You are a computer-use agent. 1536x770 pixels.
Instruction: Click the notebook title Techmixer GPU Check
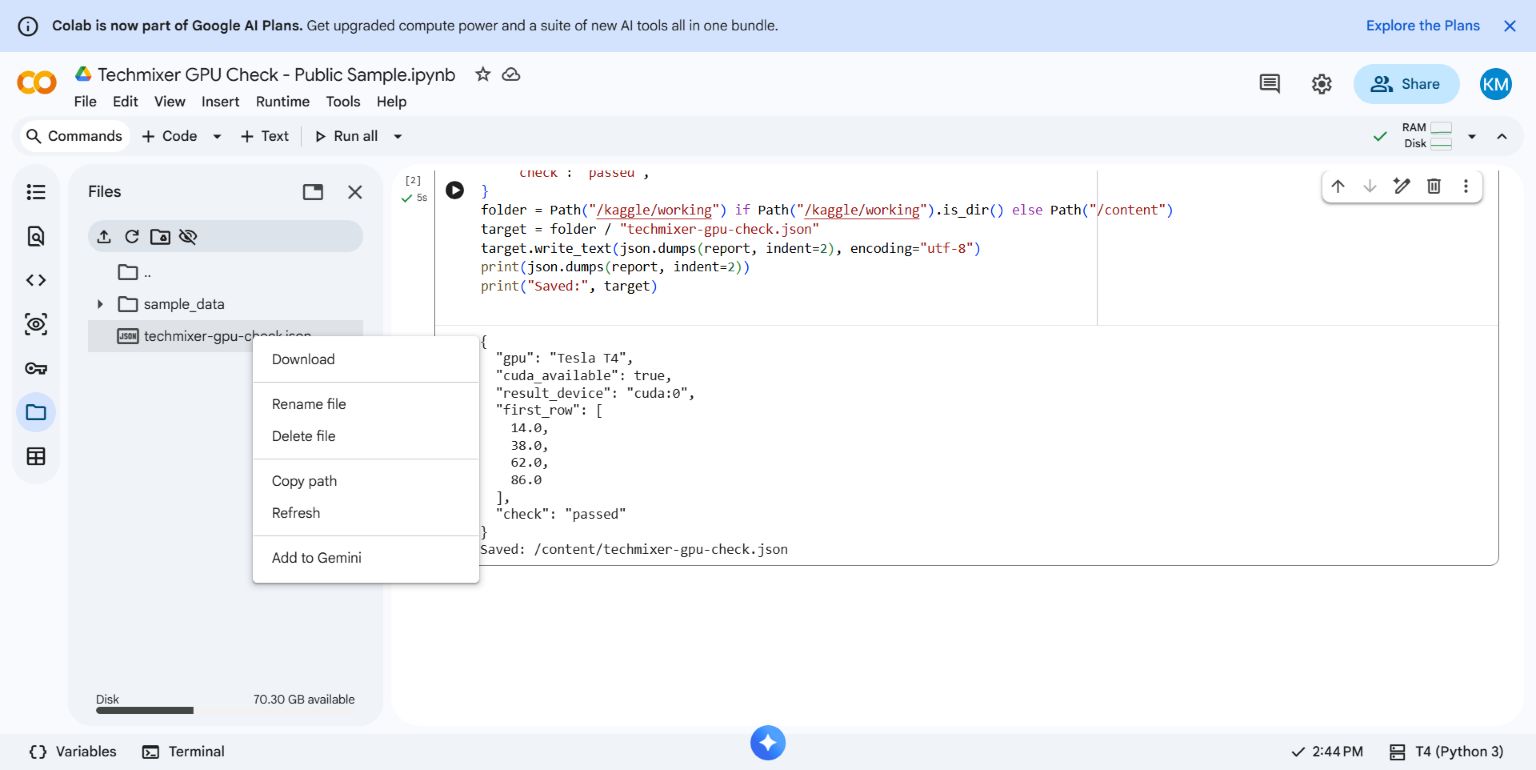click(x=276, y=75)
